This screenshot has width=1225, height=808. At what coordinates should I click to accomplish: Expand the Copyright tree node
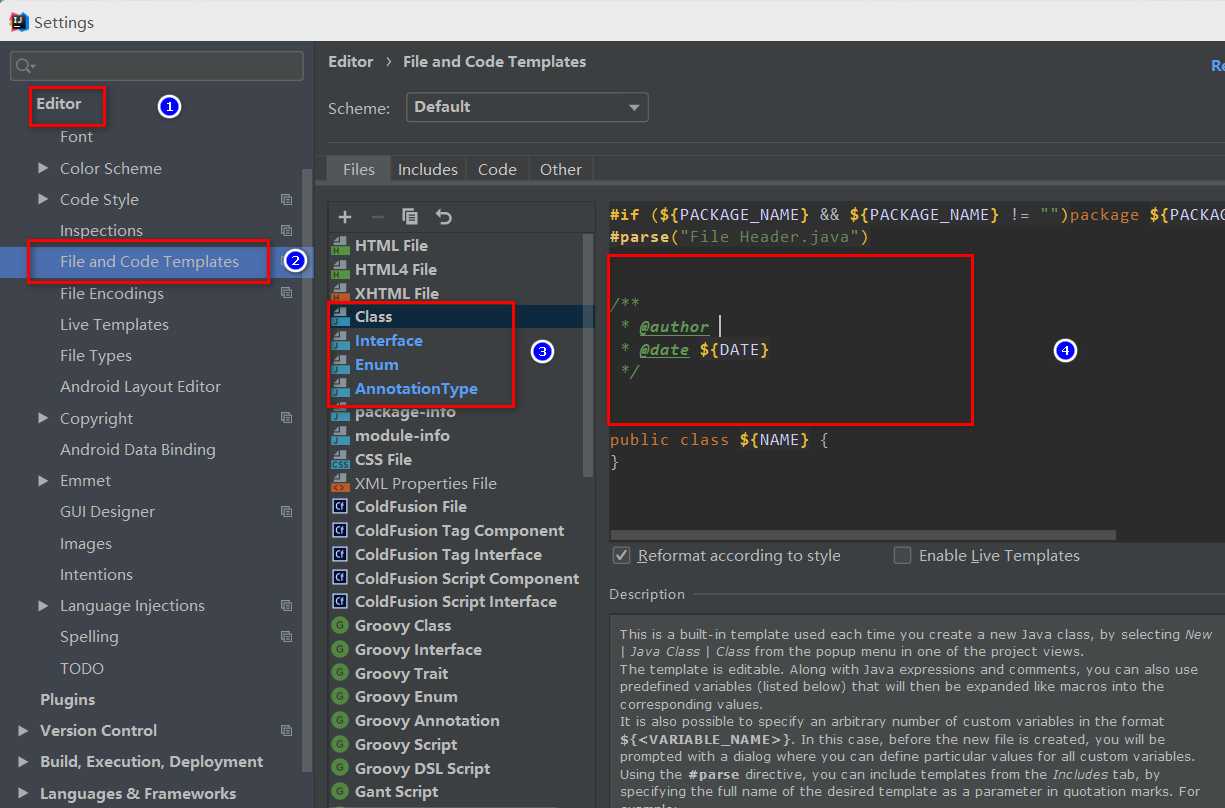pyautogui.click(x=43, y=418)
